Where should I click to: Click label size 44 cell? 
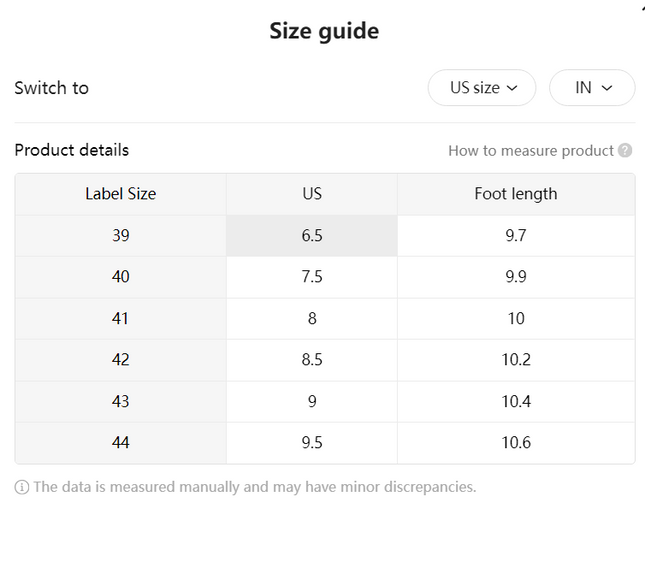pos(121,443)
